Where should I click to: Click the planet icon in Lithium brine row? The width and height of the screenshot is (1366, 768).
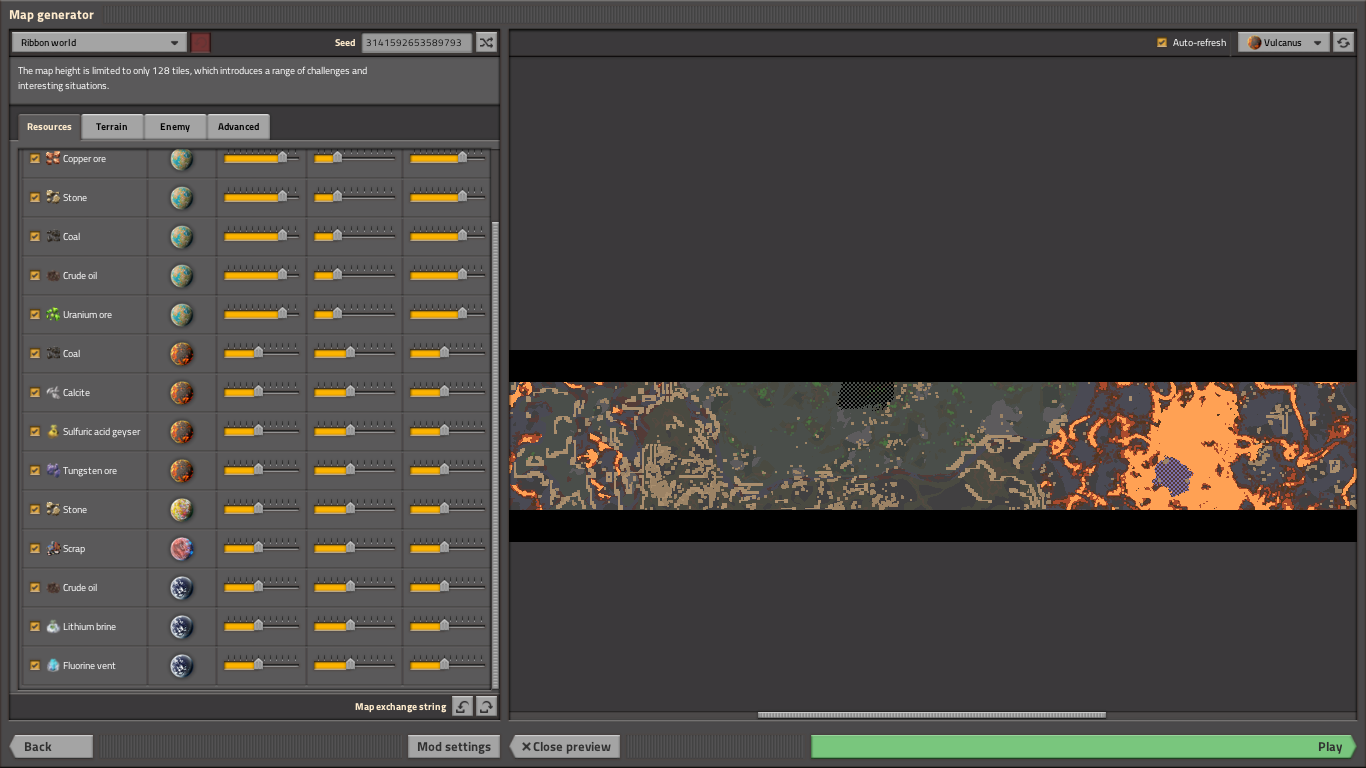pos(181,627)
